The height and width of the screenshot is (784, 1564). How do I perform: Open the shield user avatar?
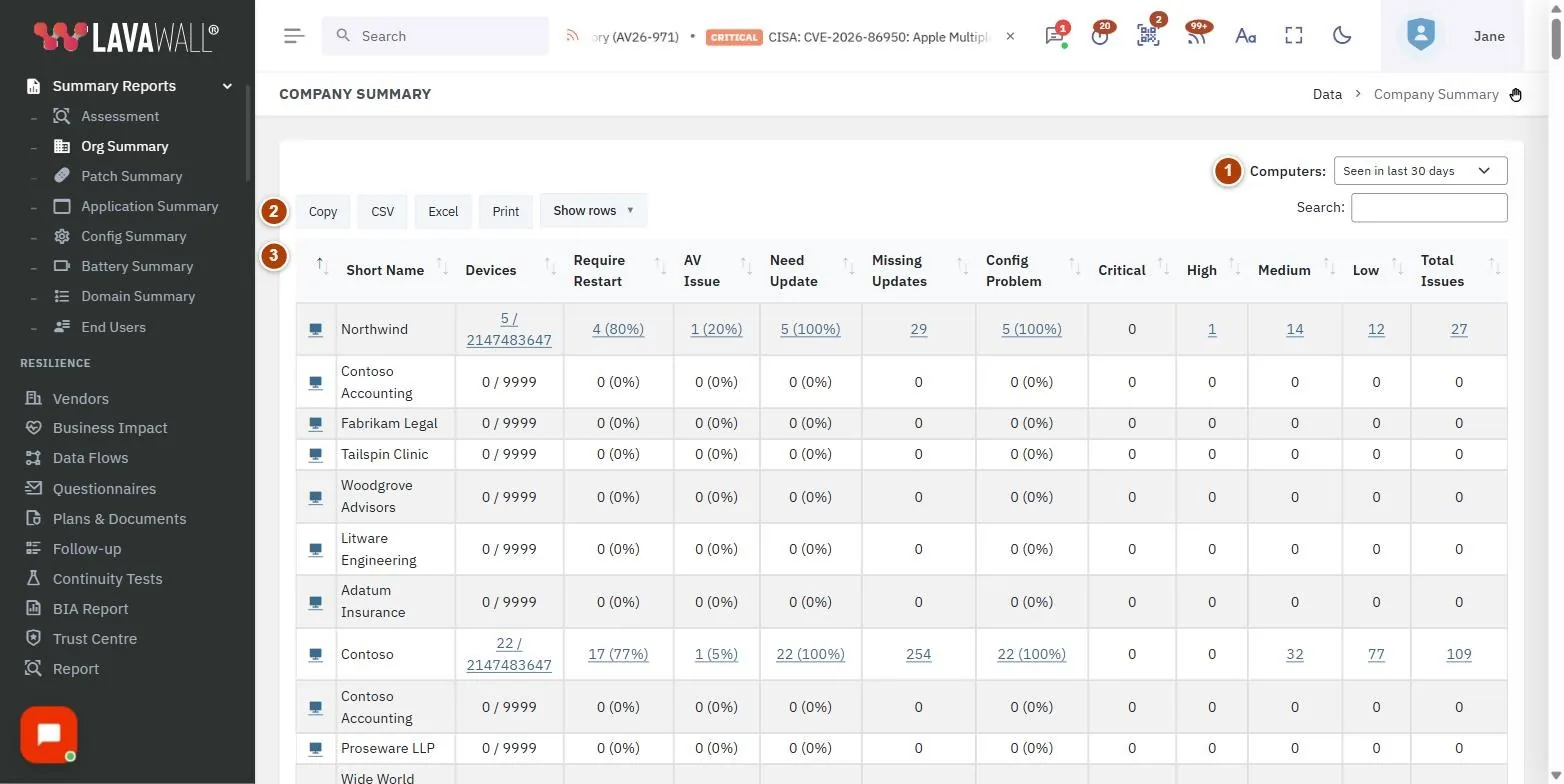click(x=1420, y=36)
